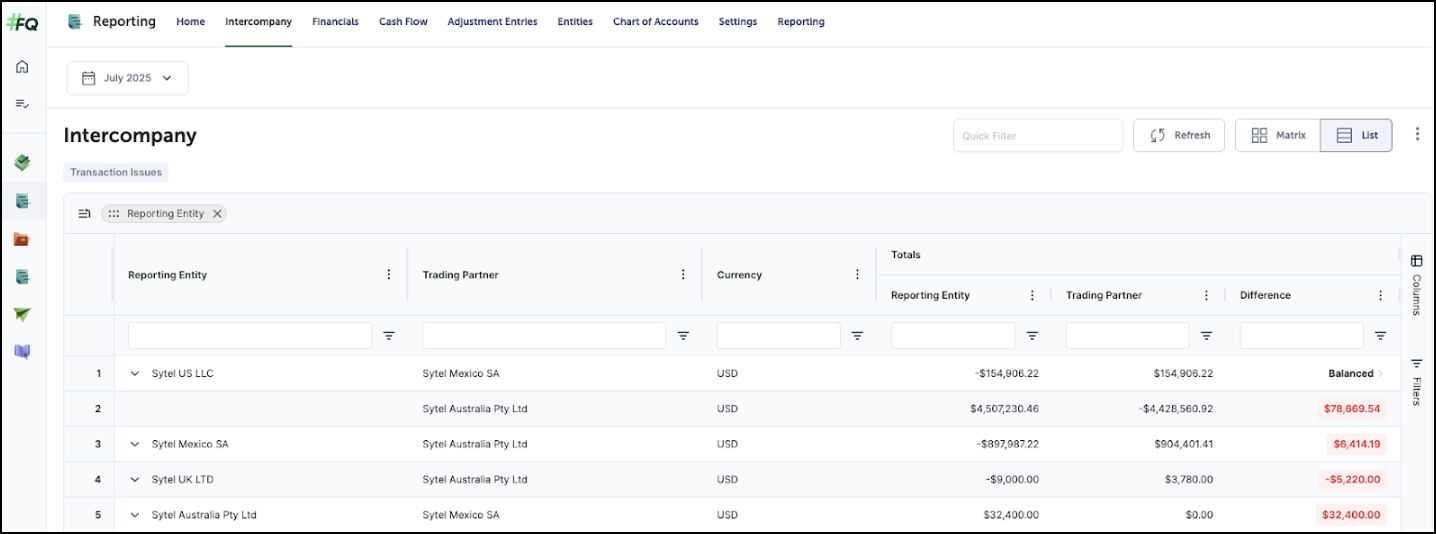Click the Quick Filter input field
This screenshot has width=1436, height=534.
tap(1037, 136)
